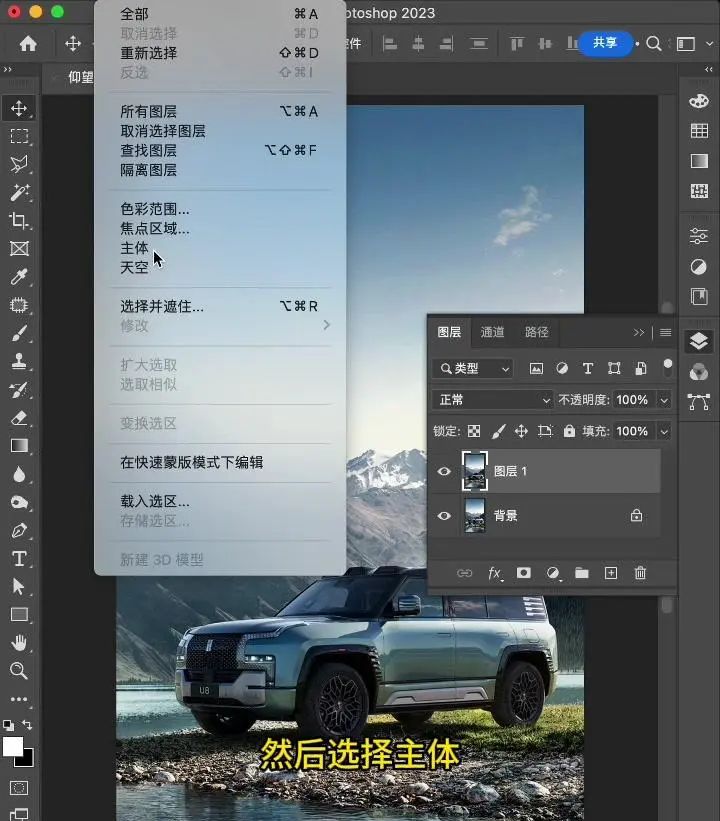Select the Path Selection arrow tool
This screenshot has width=720, height=821.
(19, 586)
